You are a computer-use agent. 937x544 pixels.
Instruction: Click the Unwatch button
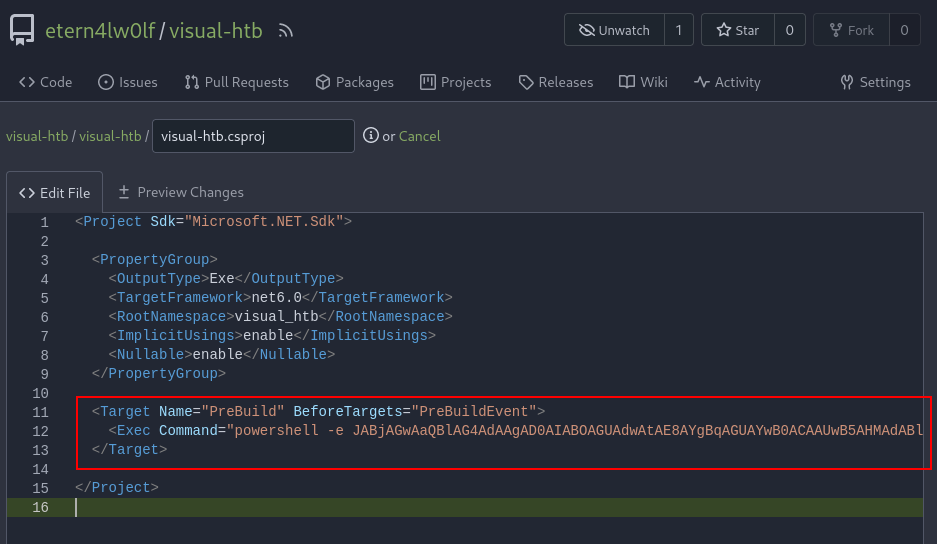pyautogui.click(x=614, y=30)
